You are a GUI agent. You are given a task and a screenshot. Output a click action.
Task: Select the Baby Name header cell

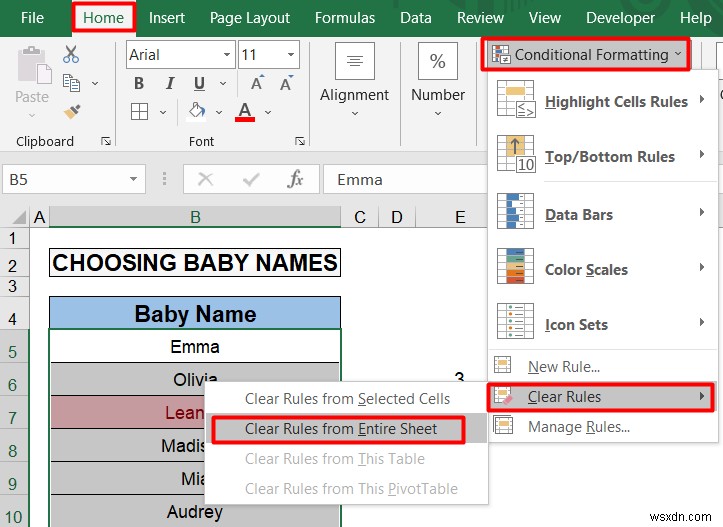[x=195, y=314]
